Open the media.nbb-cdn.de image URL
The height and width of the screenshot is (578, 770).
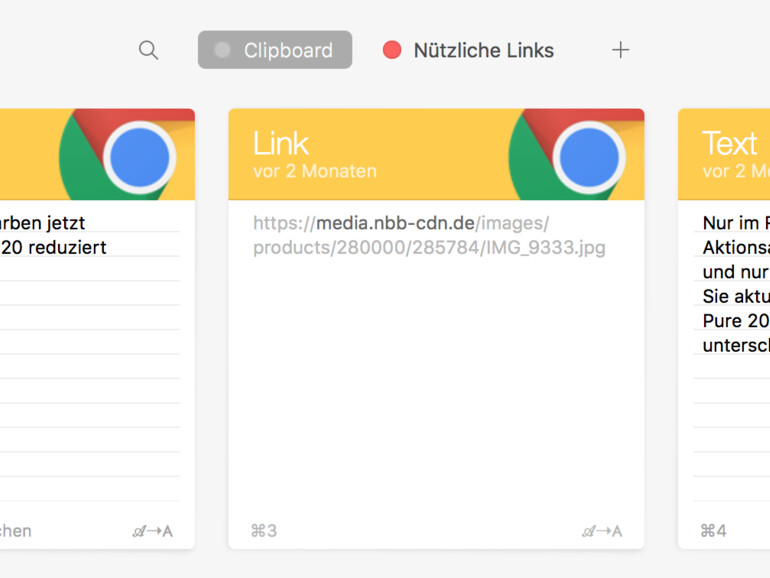tap(429, 235)
